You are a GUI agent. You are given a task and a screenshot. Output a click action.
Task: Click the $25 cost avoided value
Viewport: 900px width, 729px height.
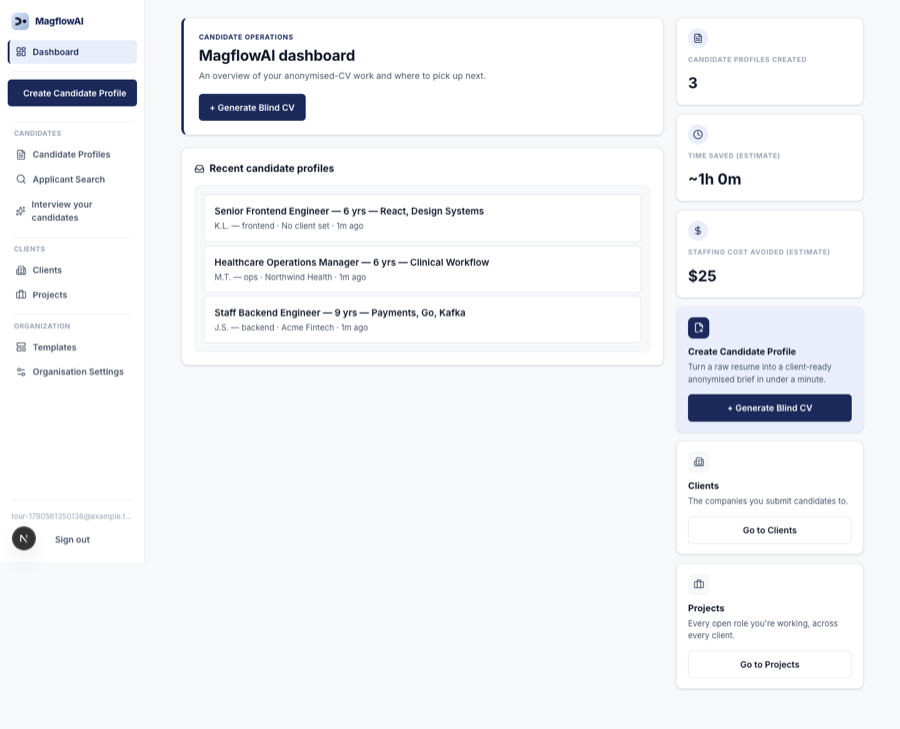702,276
